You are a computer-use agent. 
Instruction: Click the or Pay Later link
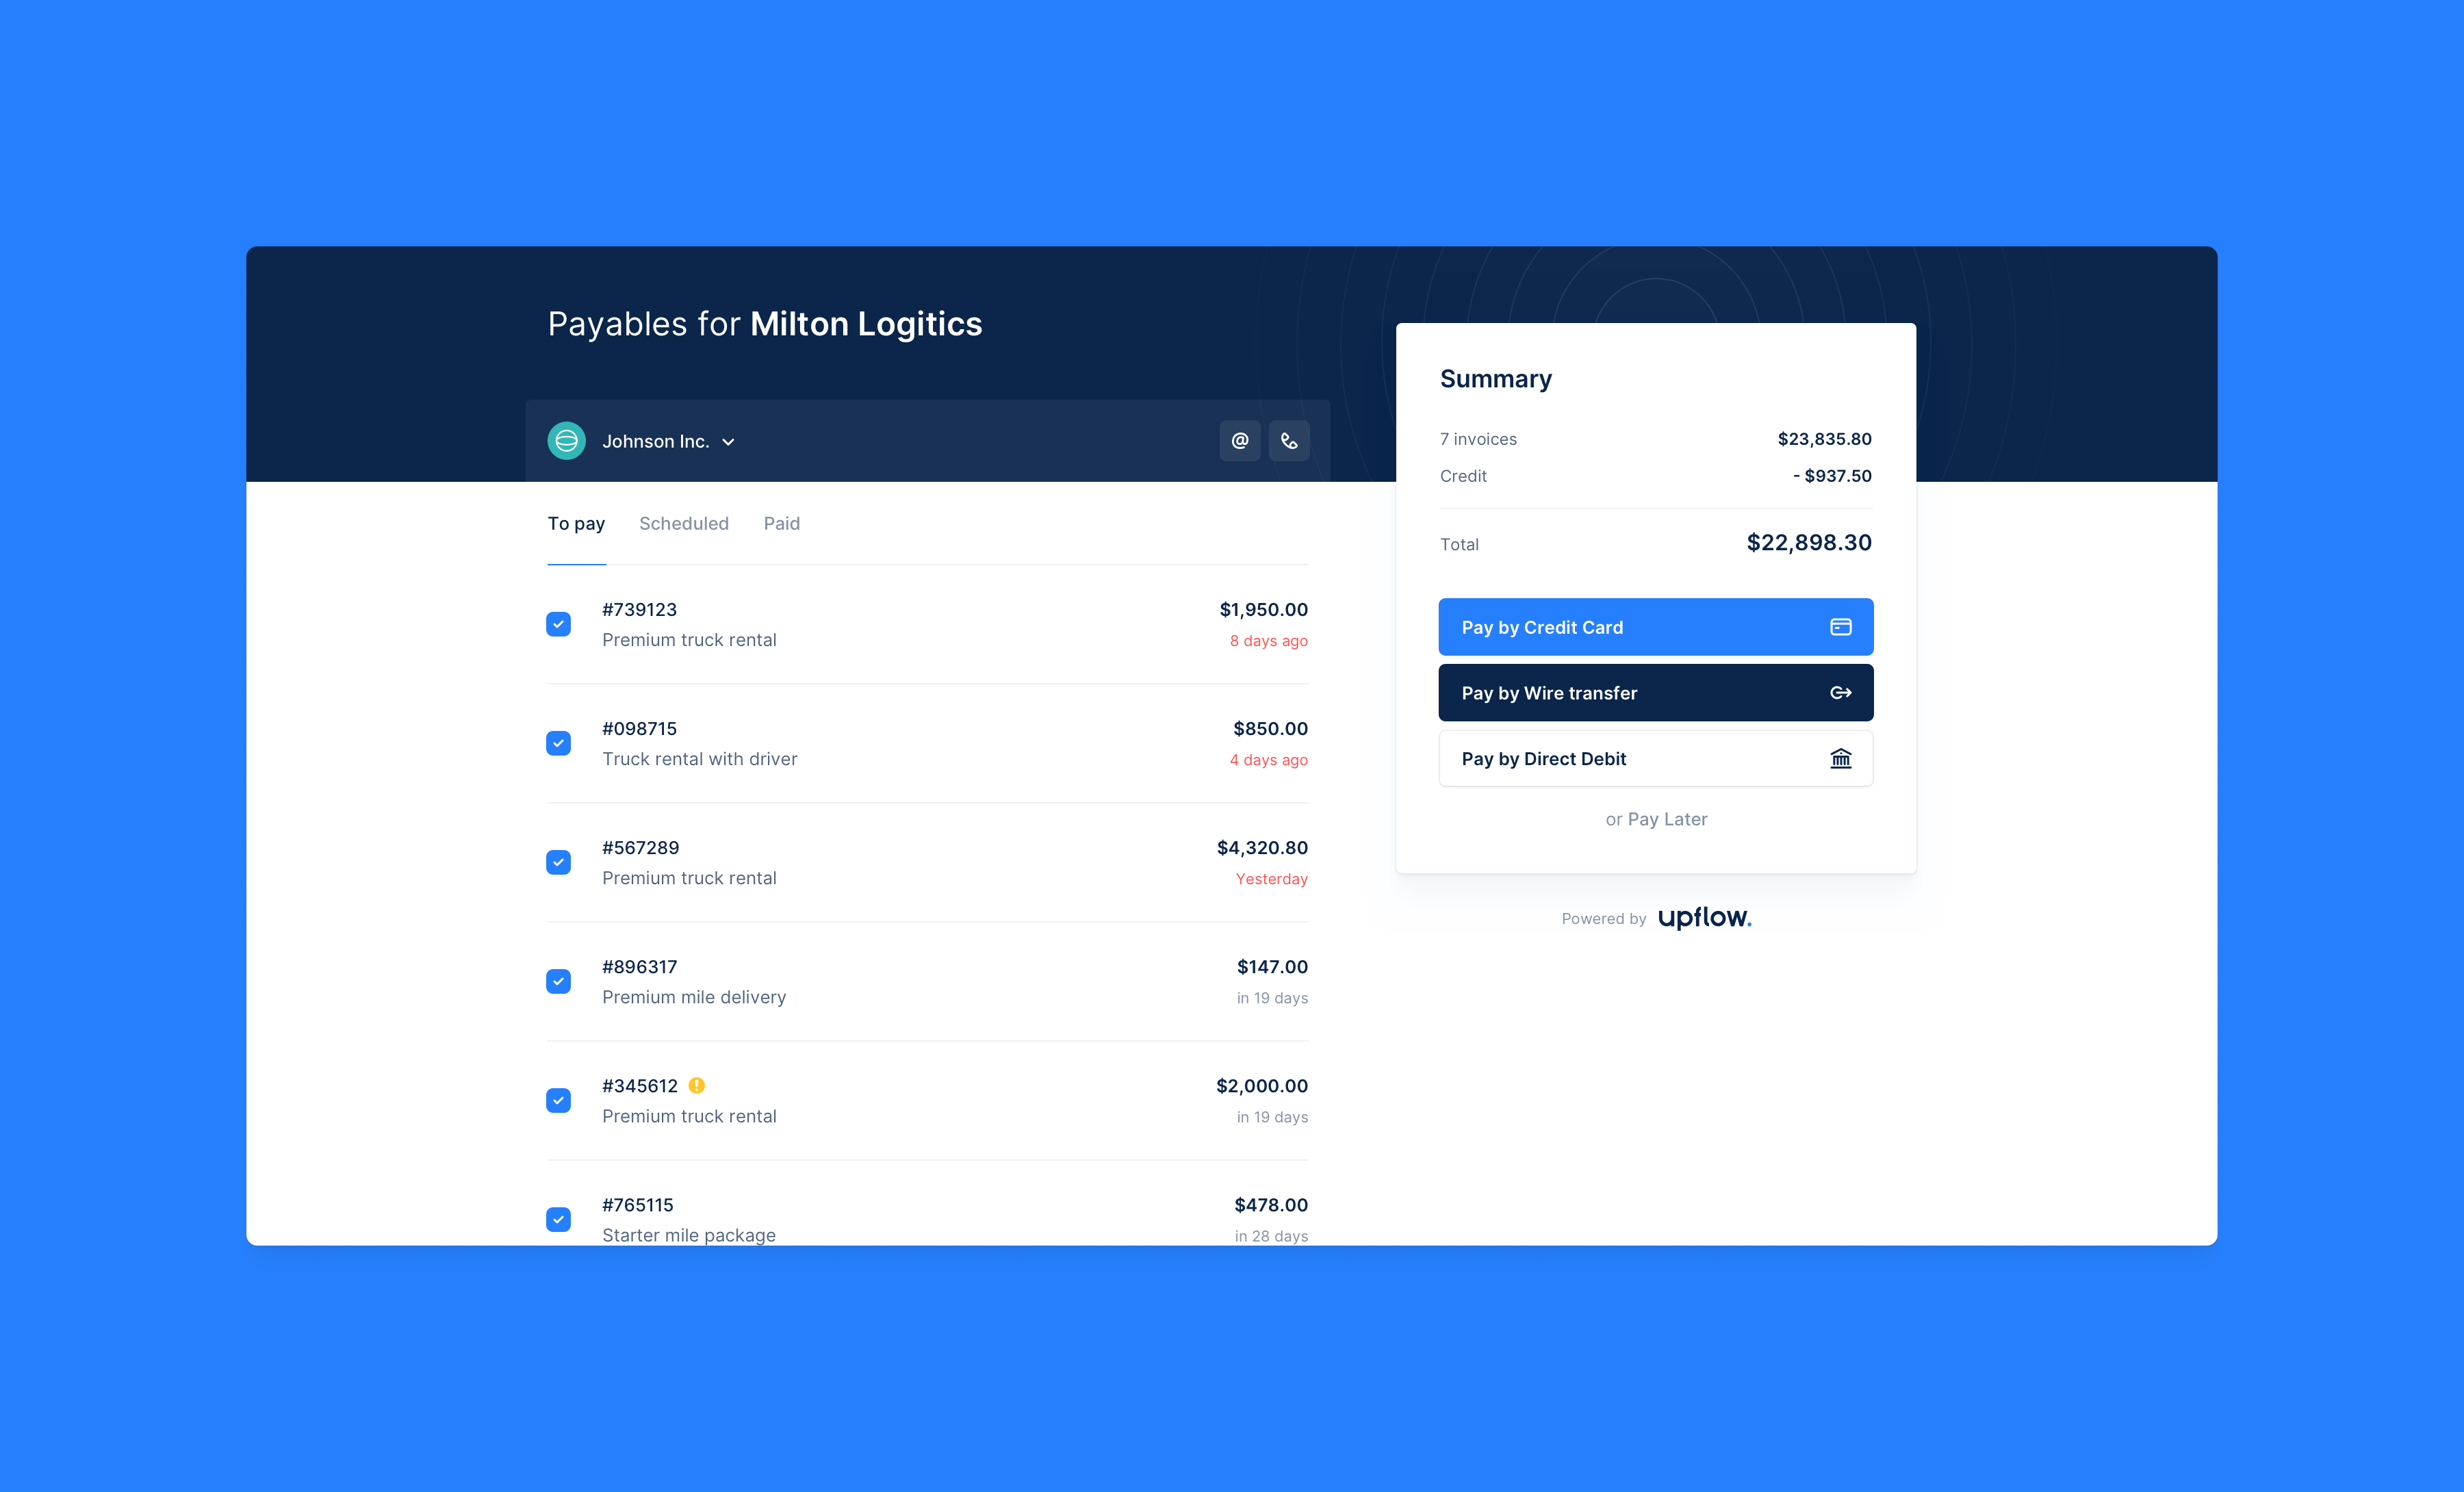tap(1656, 818)
